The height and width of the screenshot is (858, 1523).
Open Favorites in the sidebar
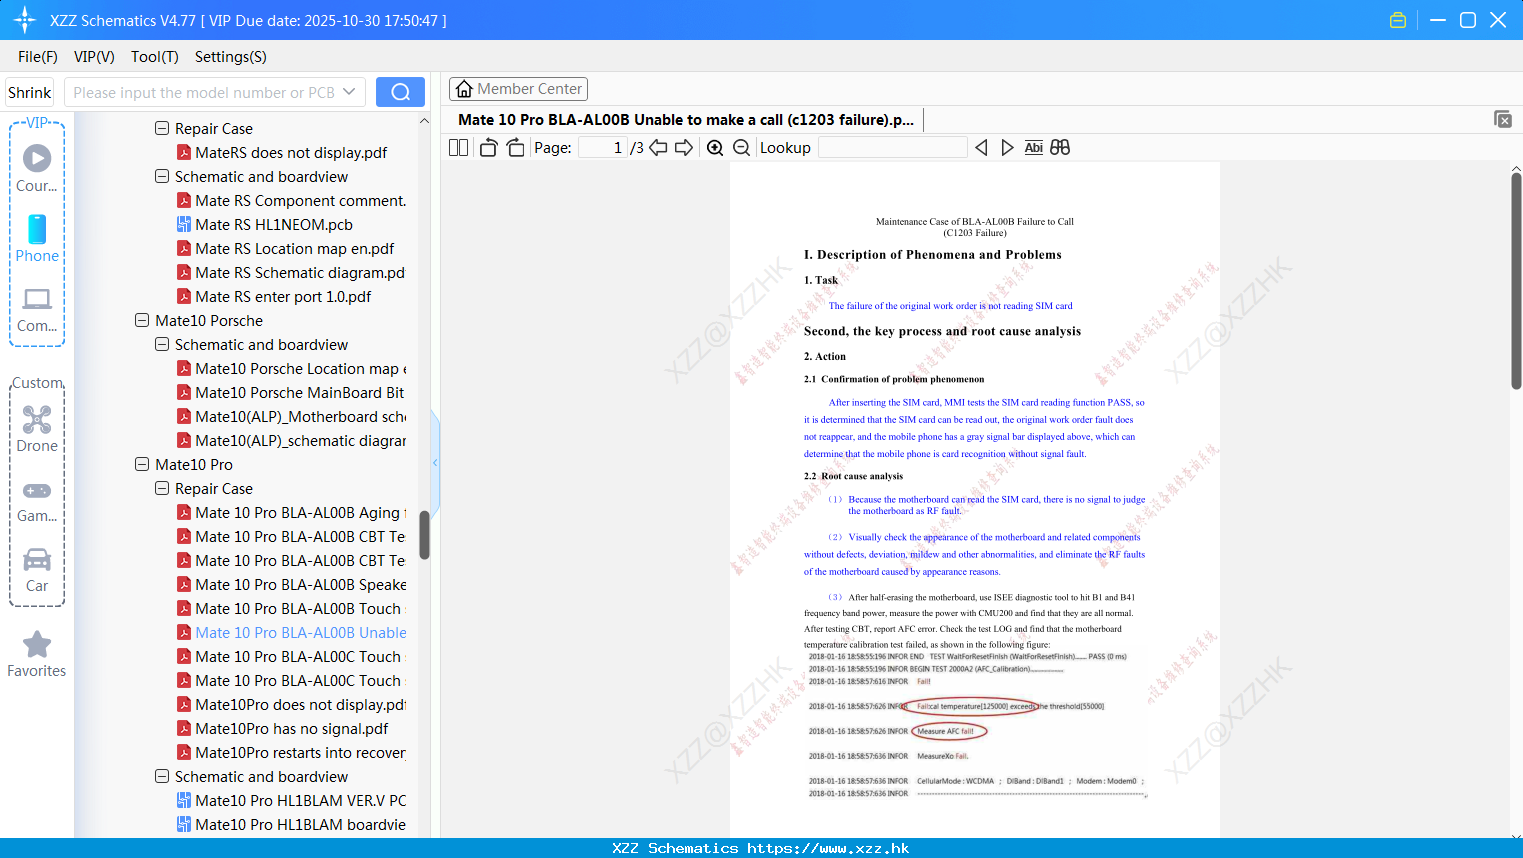37,654
